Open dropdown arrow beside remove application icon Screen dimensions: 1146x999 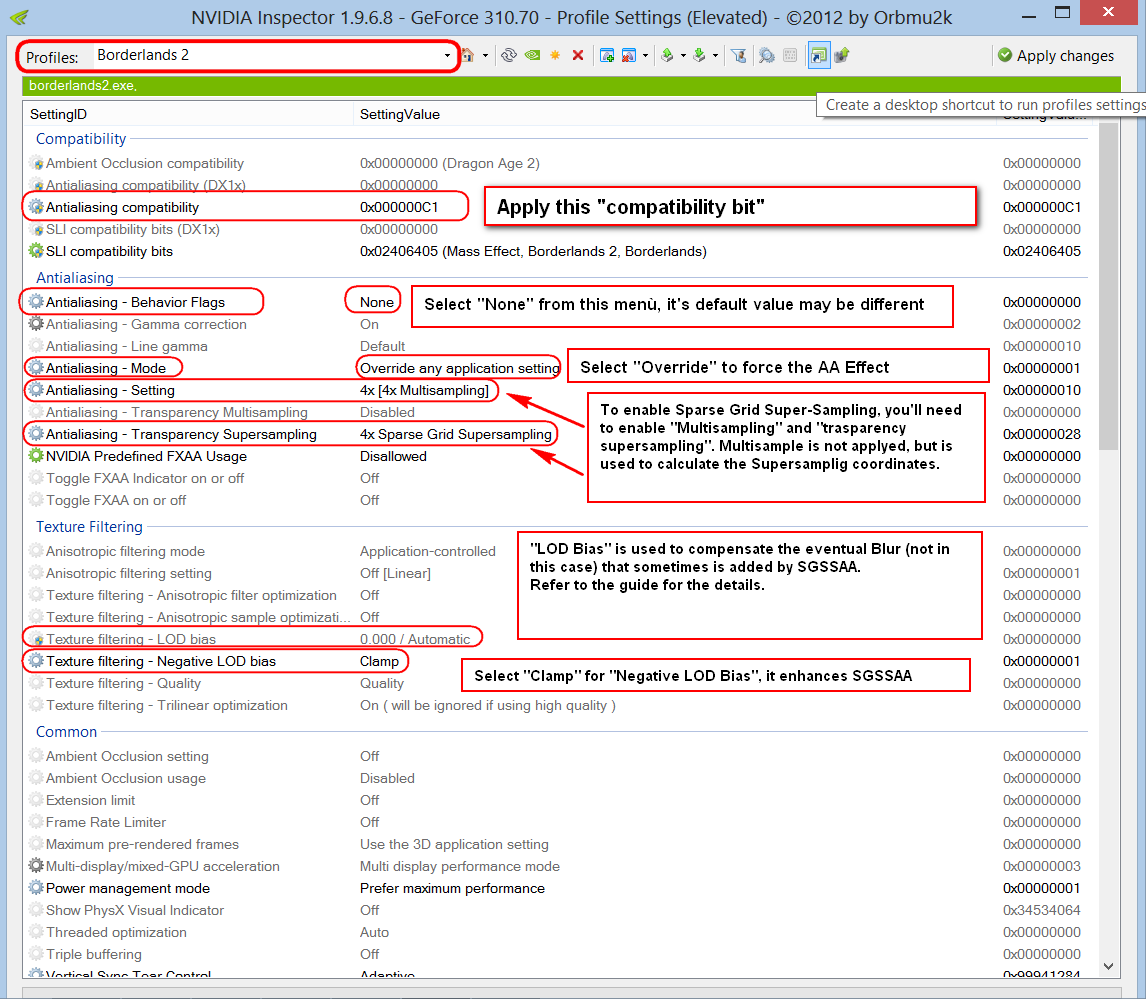(x=645, y=56)
